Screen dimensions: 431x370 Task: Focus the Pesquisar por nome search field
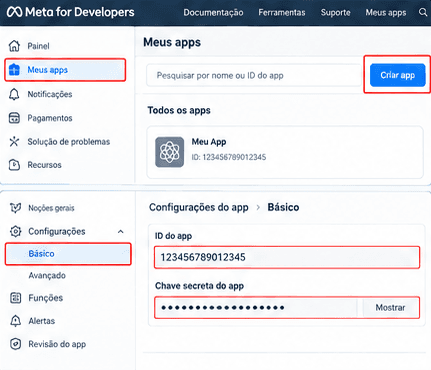[254, 76]
